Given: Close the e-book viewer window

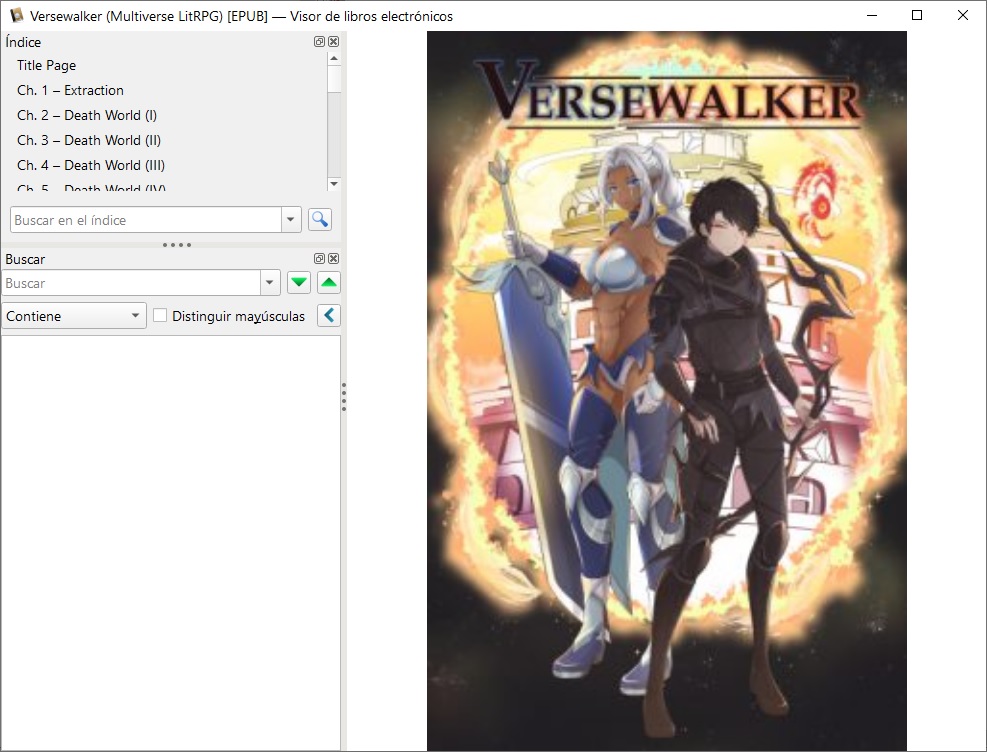Looking at the screenshot, I should pos(962,15).
